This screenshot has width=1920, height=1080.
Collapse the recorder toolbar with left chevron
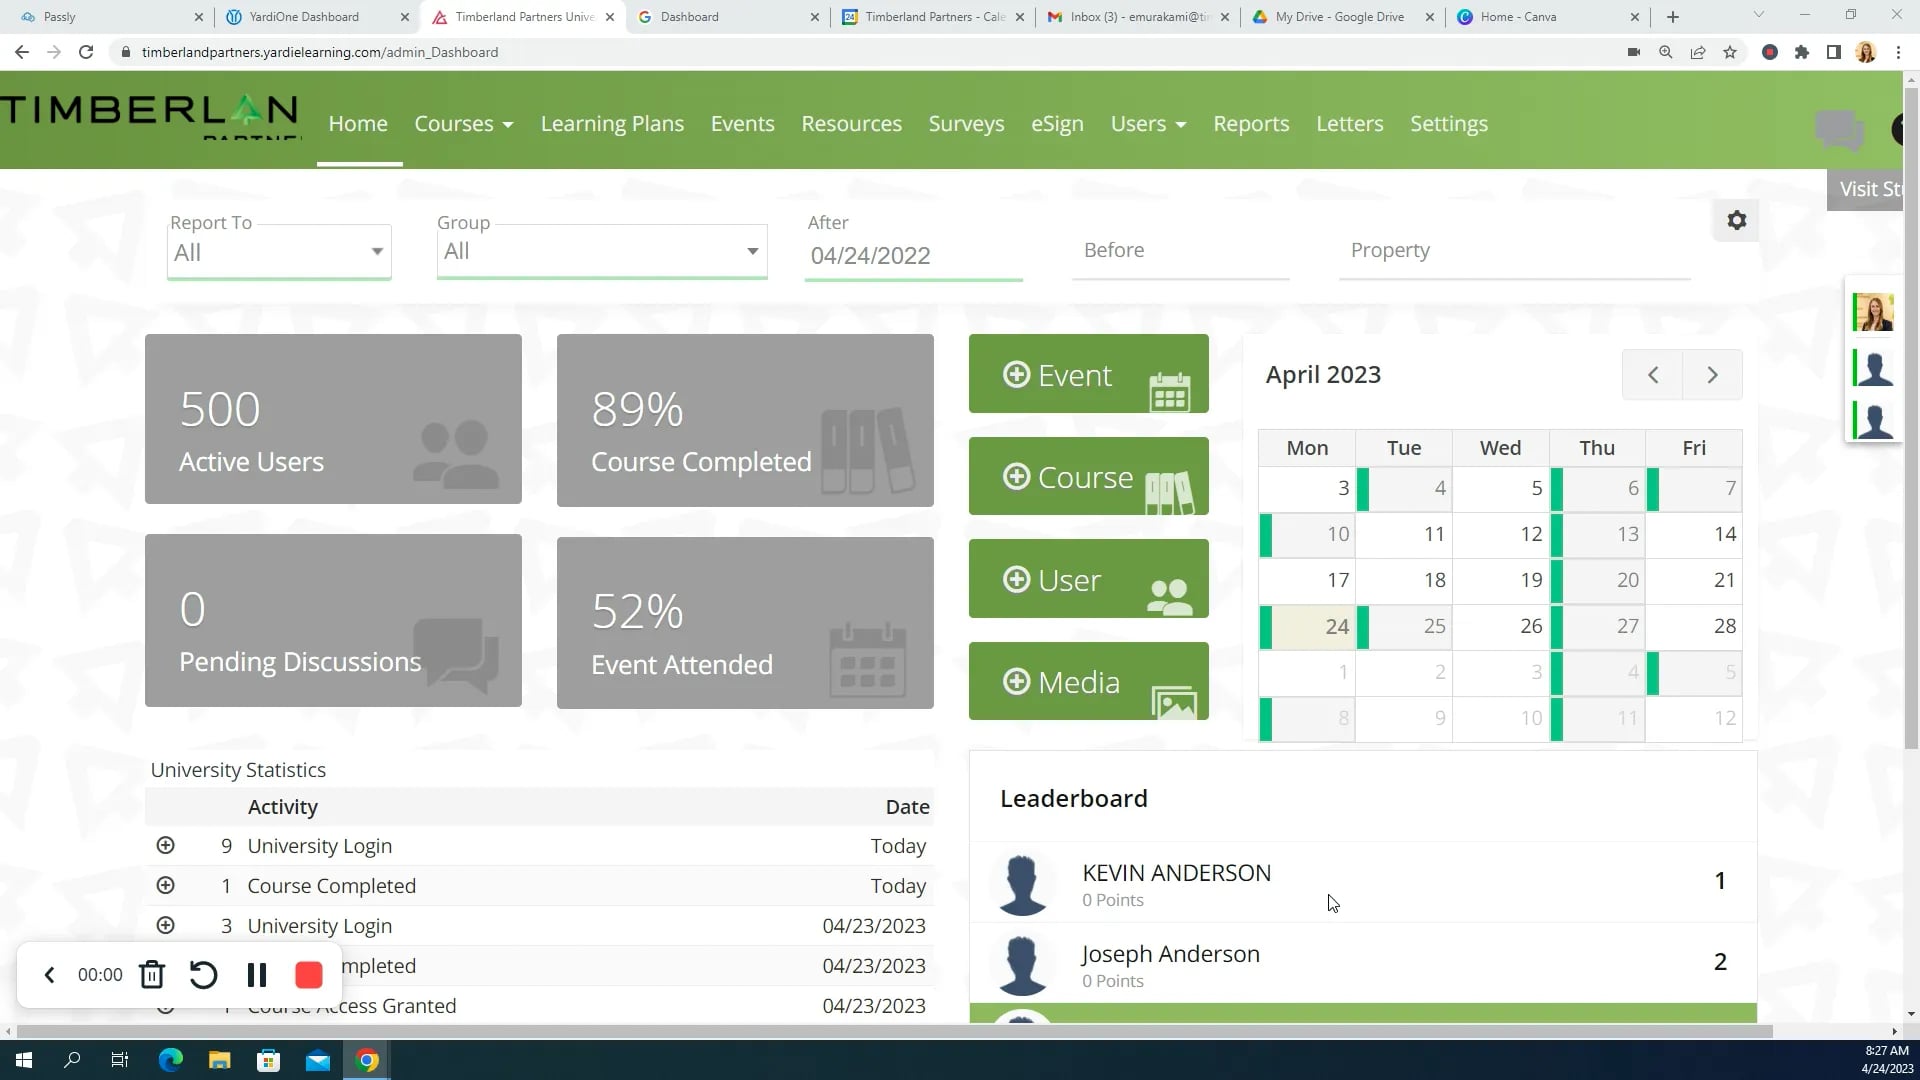[x=49, y=975]
